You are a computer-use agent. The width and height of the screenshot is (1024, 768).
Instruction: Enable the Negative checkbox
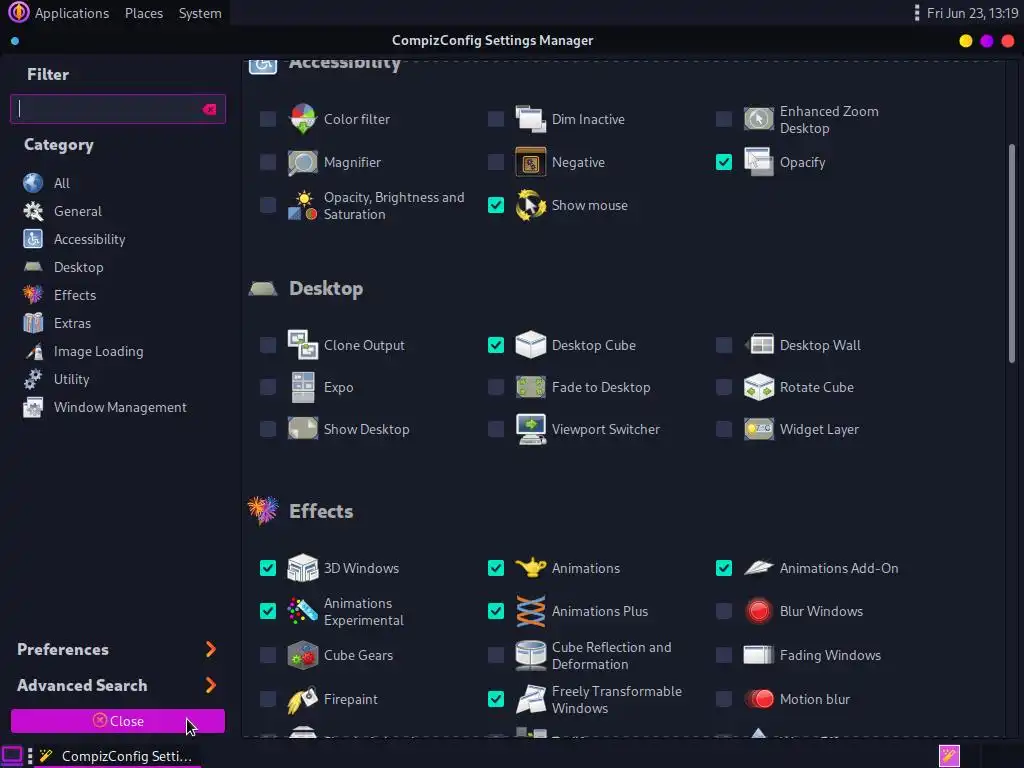pyautogui.click(x=496, y=162)
